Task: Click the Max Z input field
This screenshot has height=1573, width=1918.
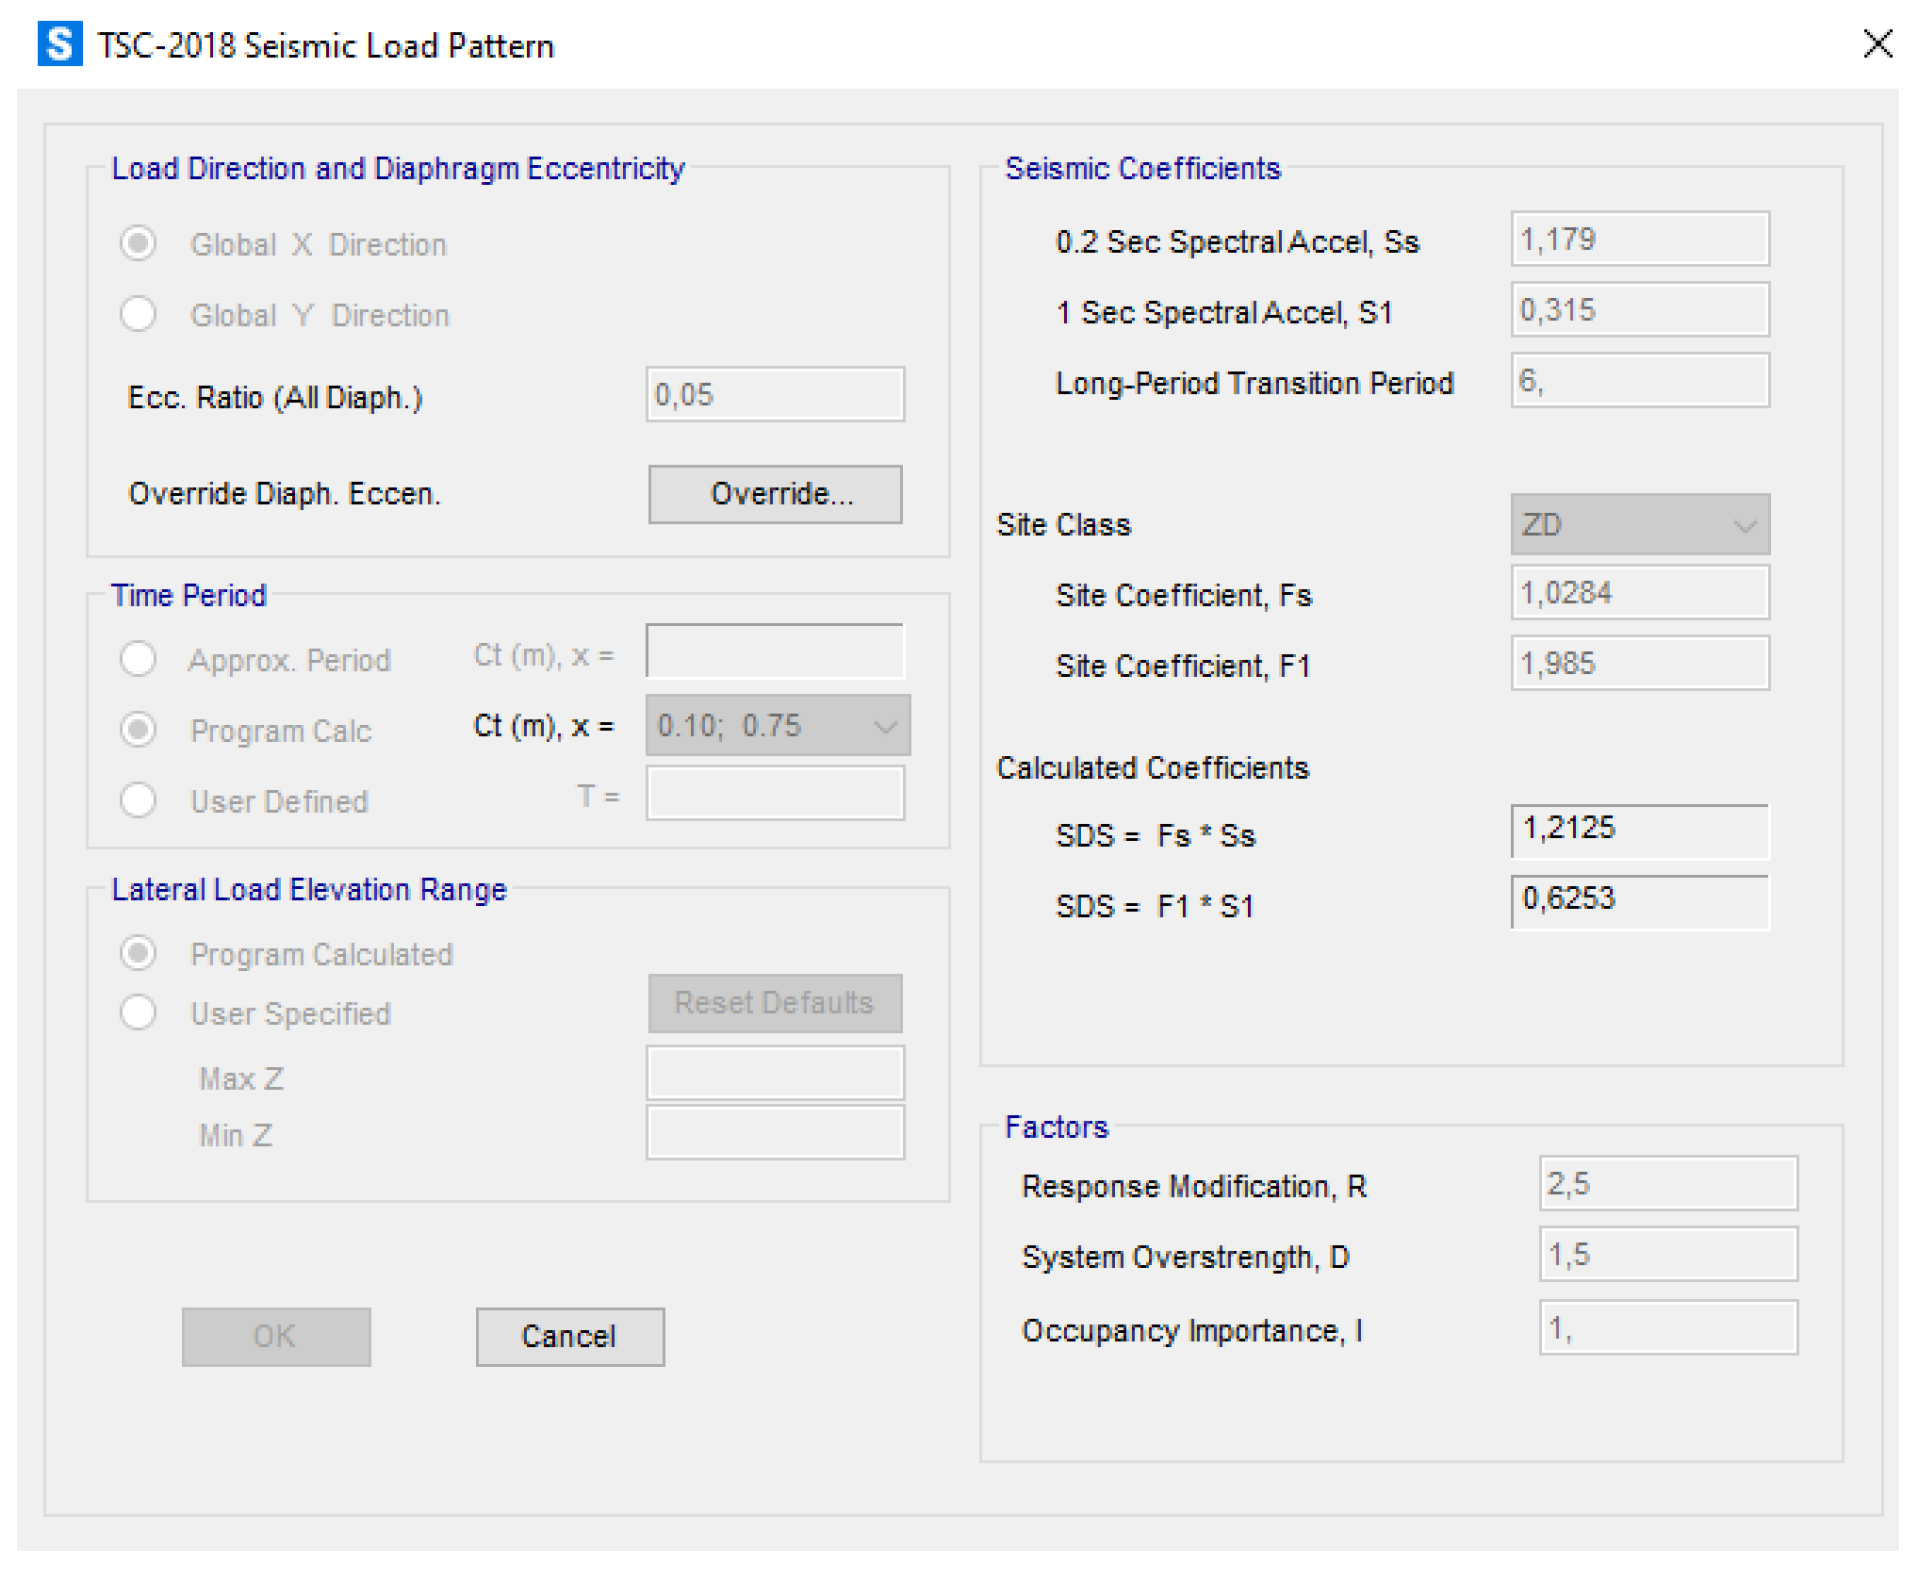Action: click(775, 1075)
